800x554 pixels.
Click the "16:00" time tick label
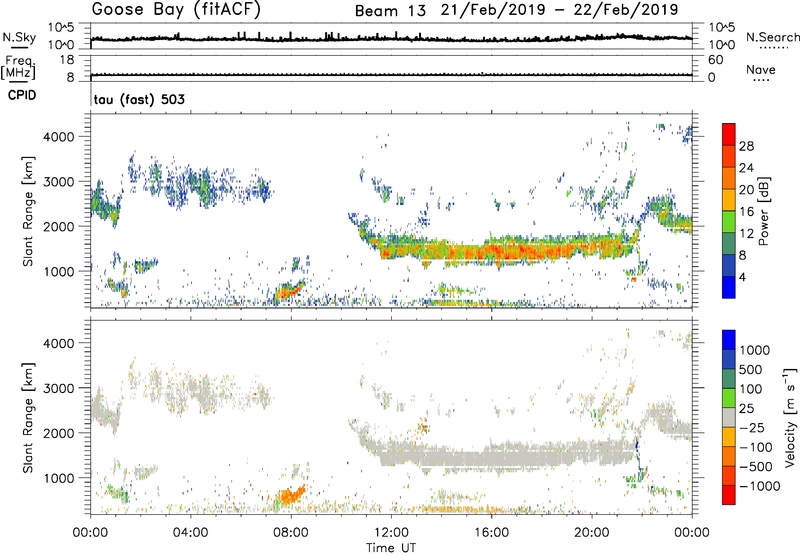491,533
